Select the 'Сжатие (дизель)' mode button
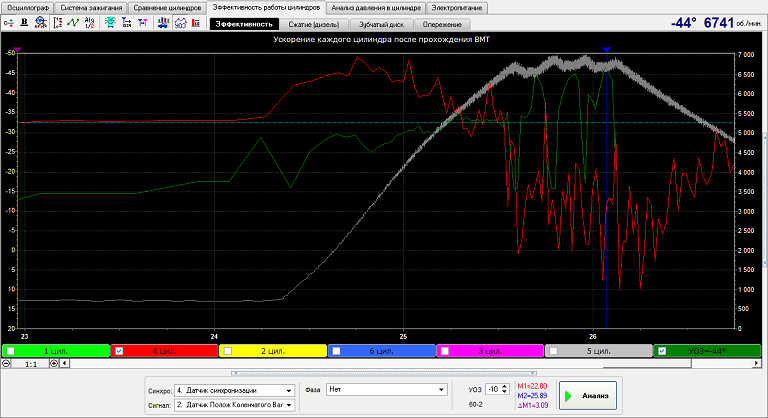The height and width of the screenshot is (418, 768). 313,24
